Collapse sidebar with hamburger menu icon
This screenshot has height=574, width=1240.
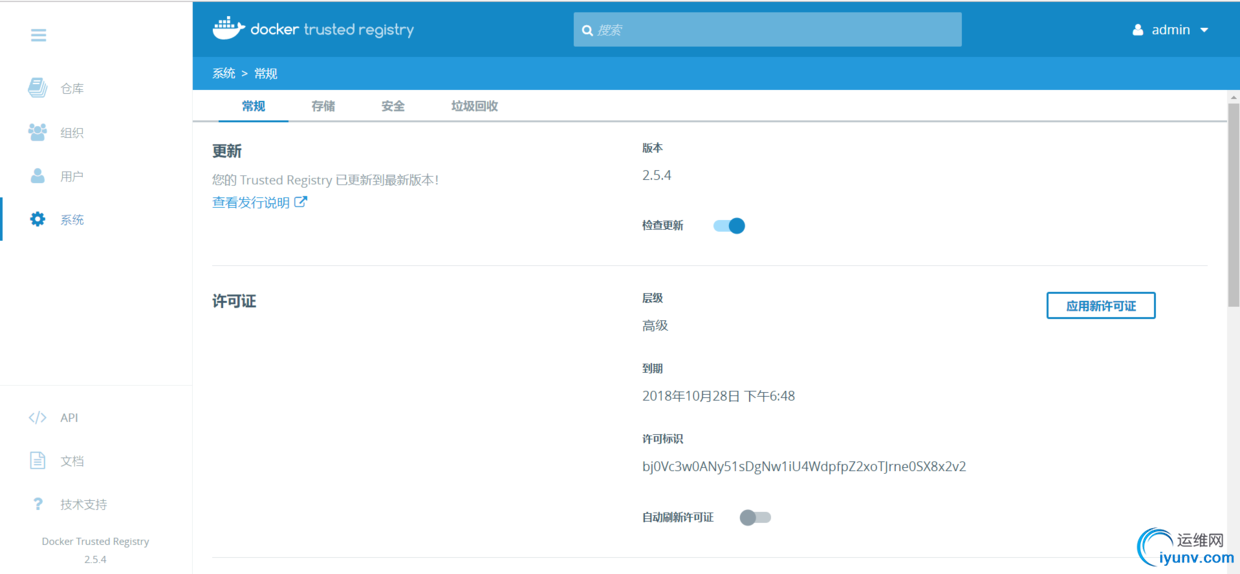tap(39, 35)
